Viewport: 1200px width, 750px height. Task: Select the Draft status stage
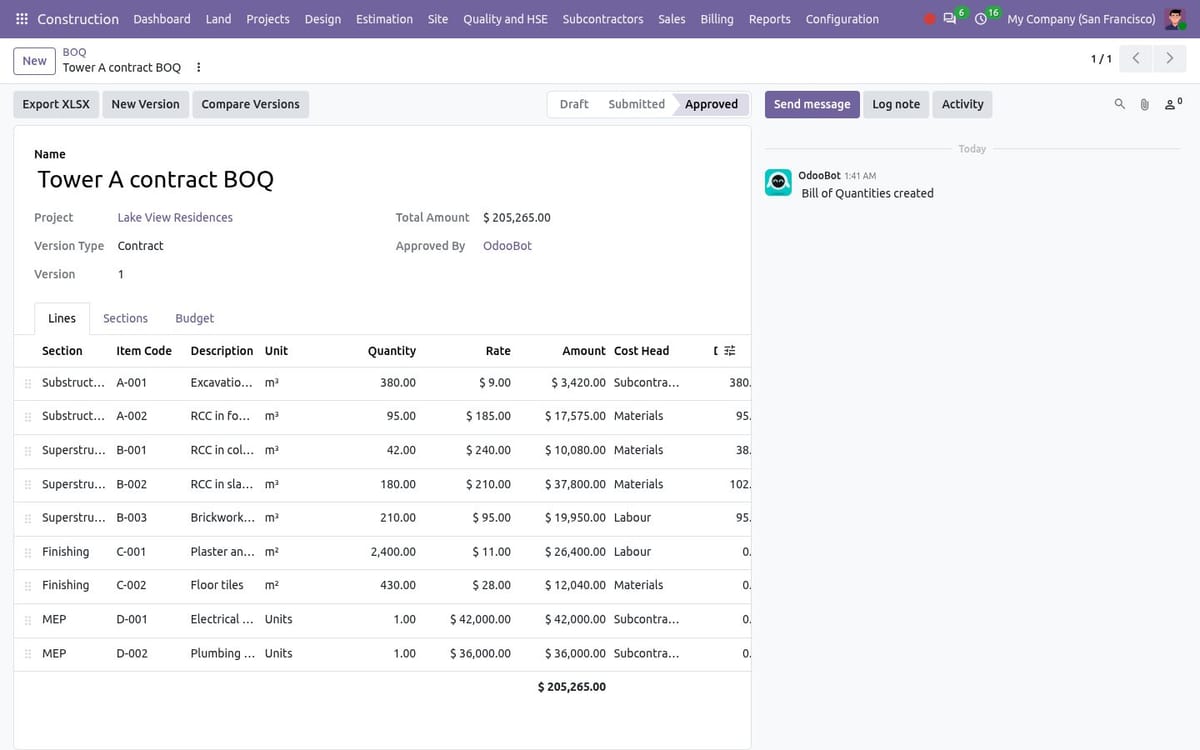[x=574, y=104]
